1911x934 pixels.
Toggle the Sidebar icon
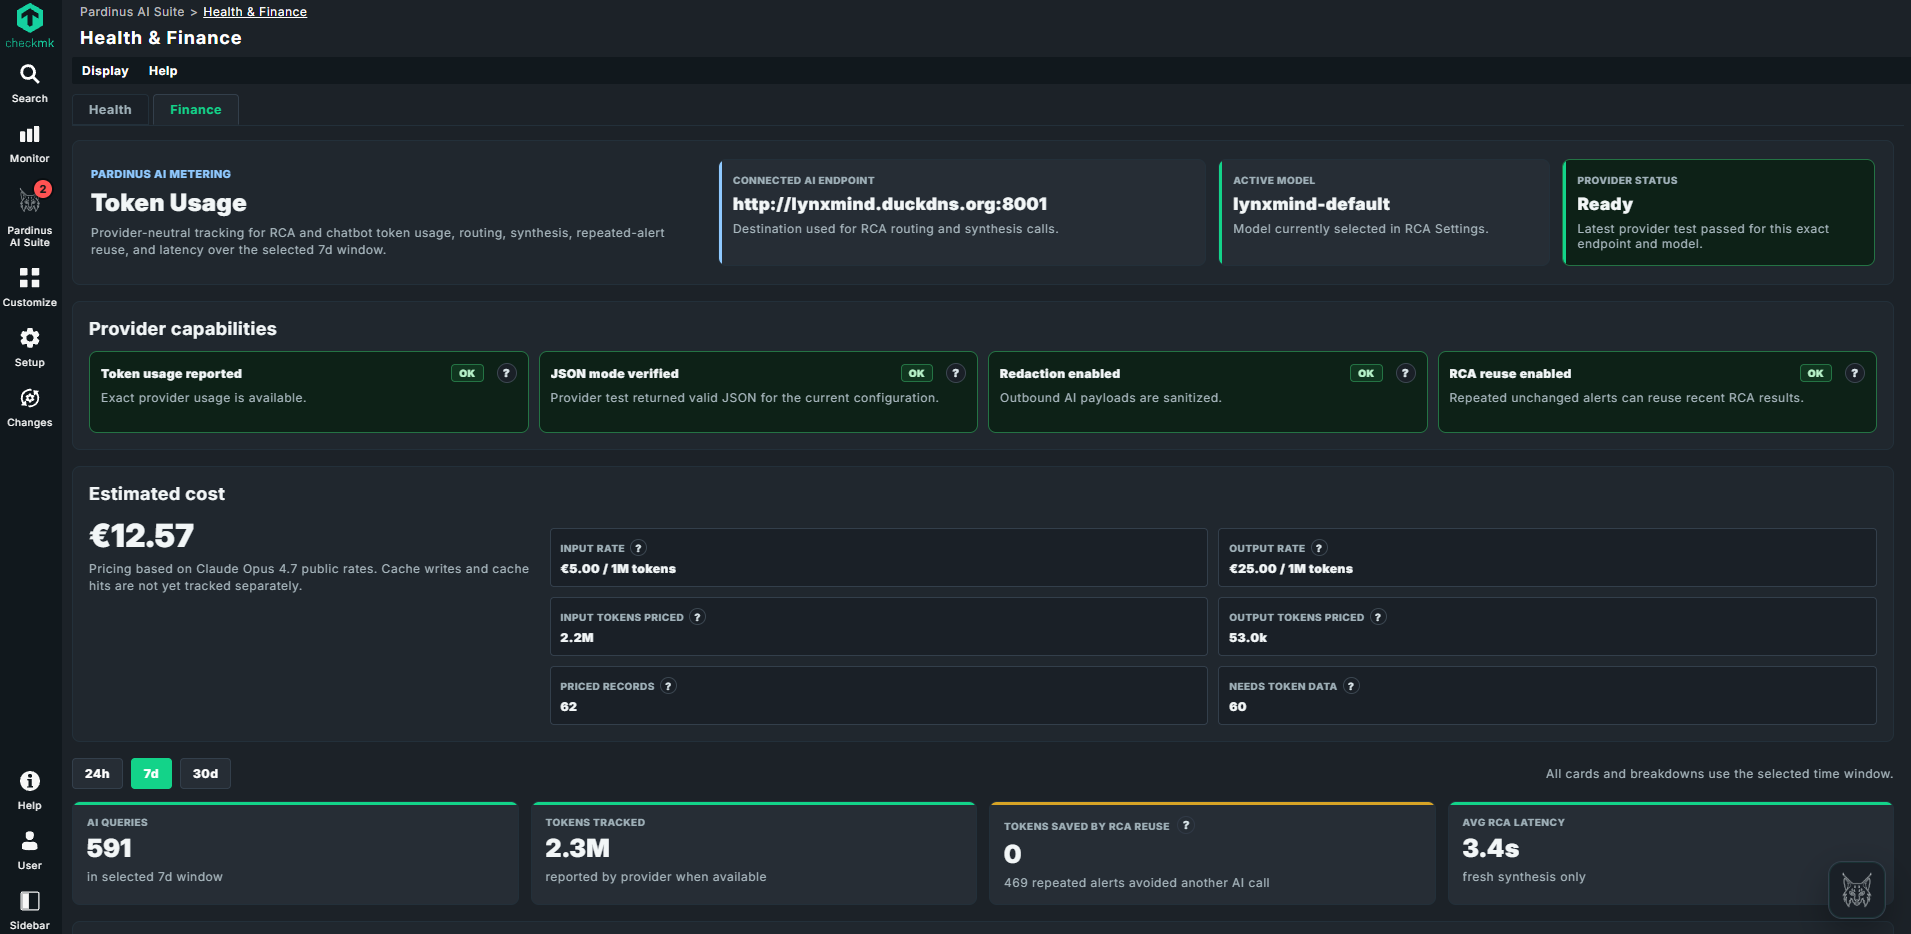pyautogui.click(x=30, y=901)
